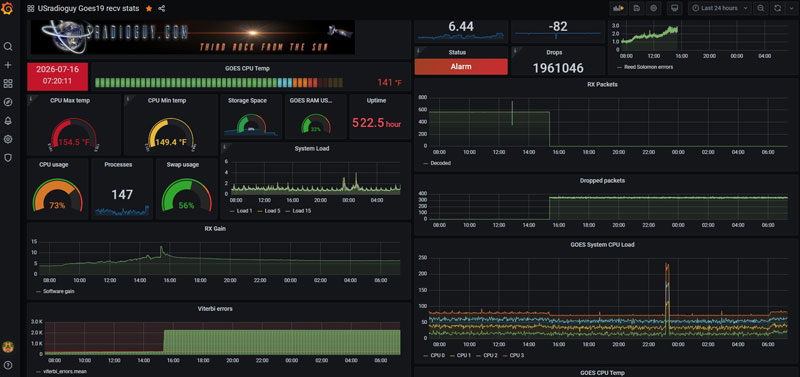Share dashboard via share icon
800x377 pixels.
click(162, 9)
